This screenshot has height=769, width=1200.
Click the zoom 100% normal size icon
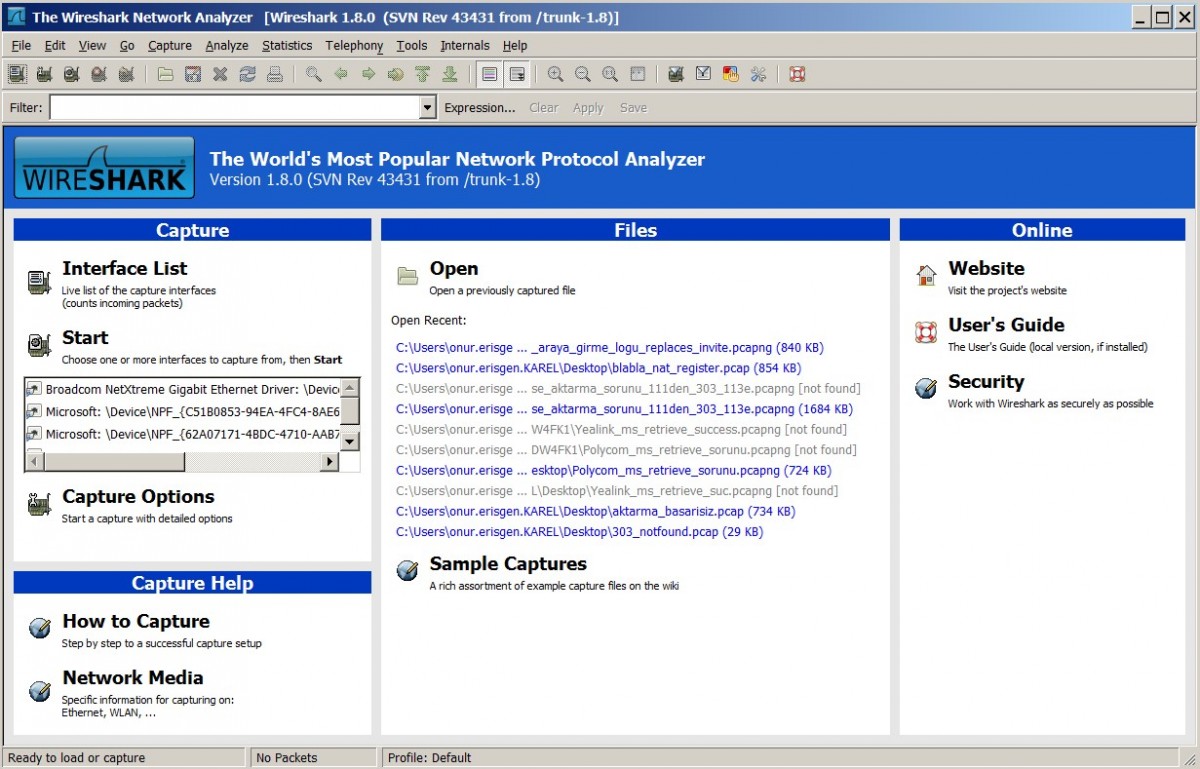pos(609,74)
